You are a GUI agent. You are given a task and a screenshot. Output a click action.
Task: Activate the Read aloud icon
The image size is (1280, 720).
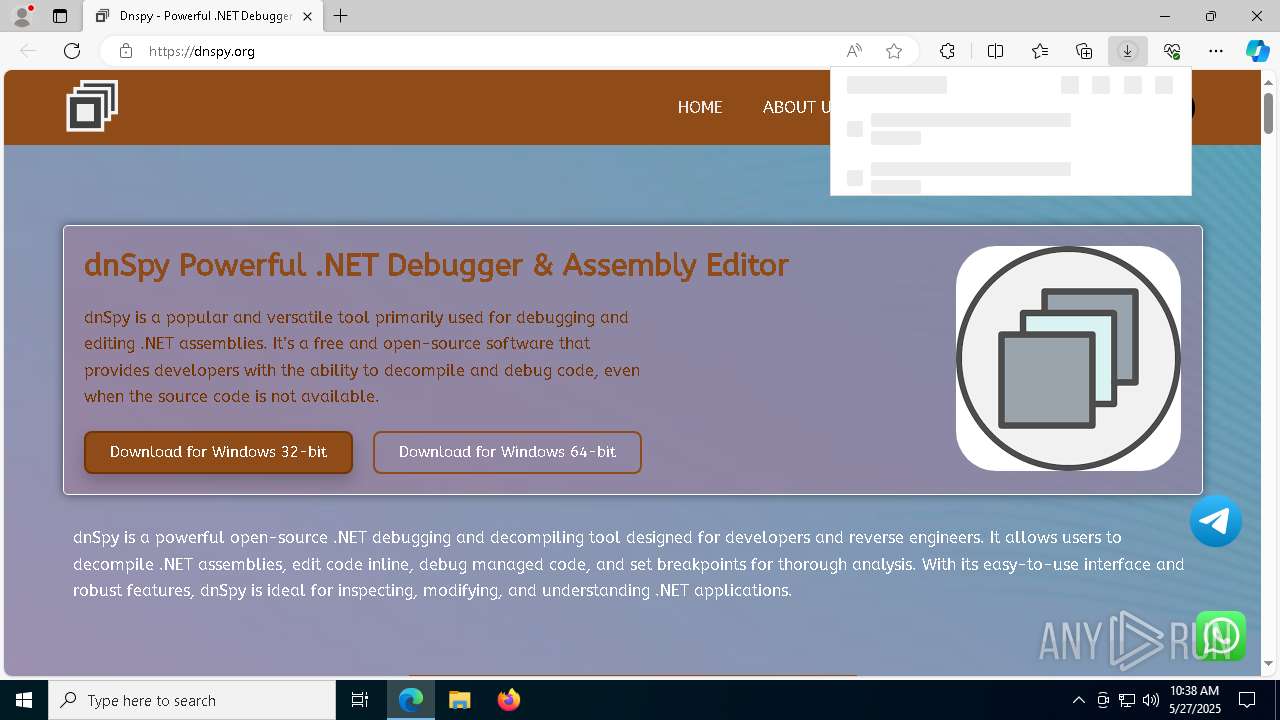coord(854,51)
